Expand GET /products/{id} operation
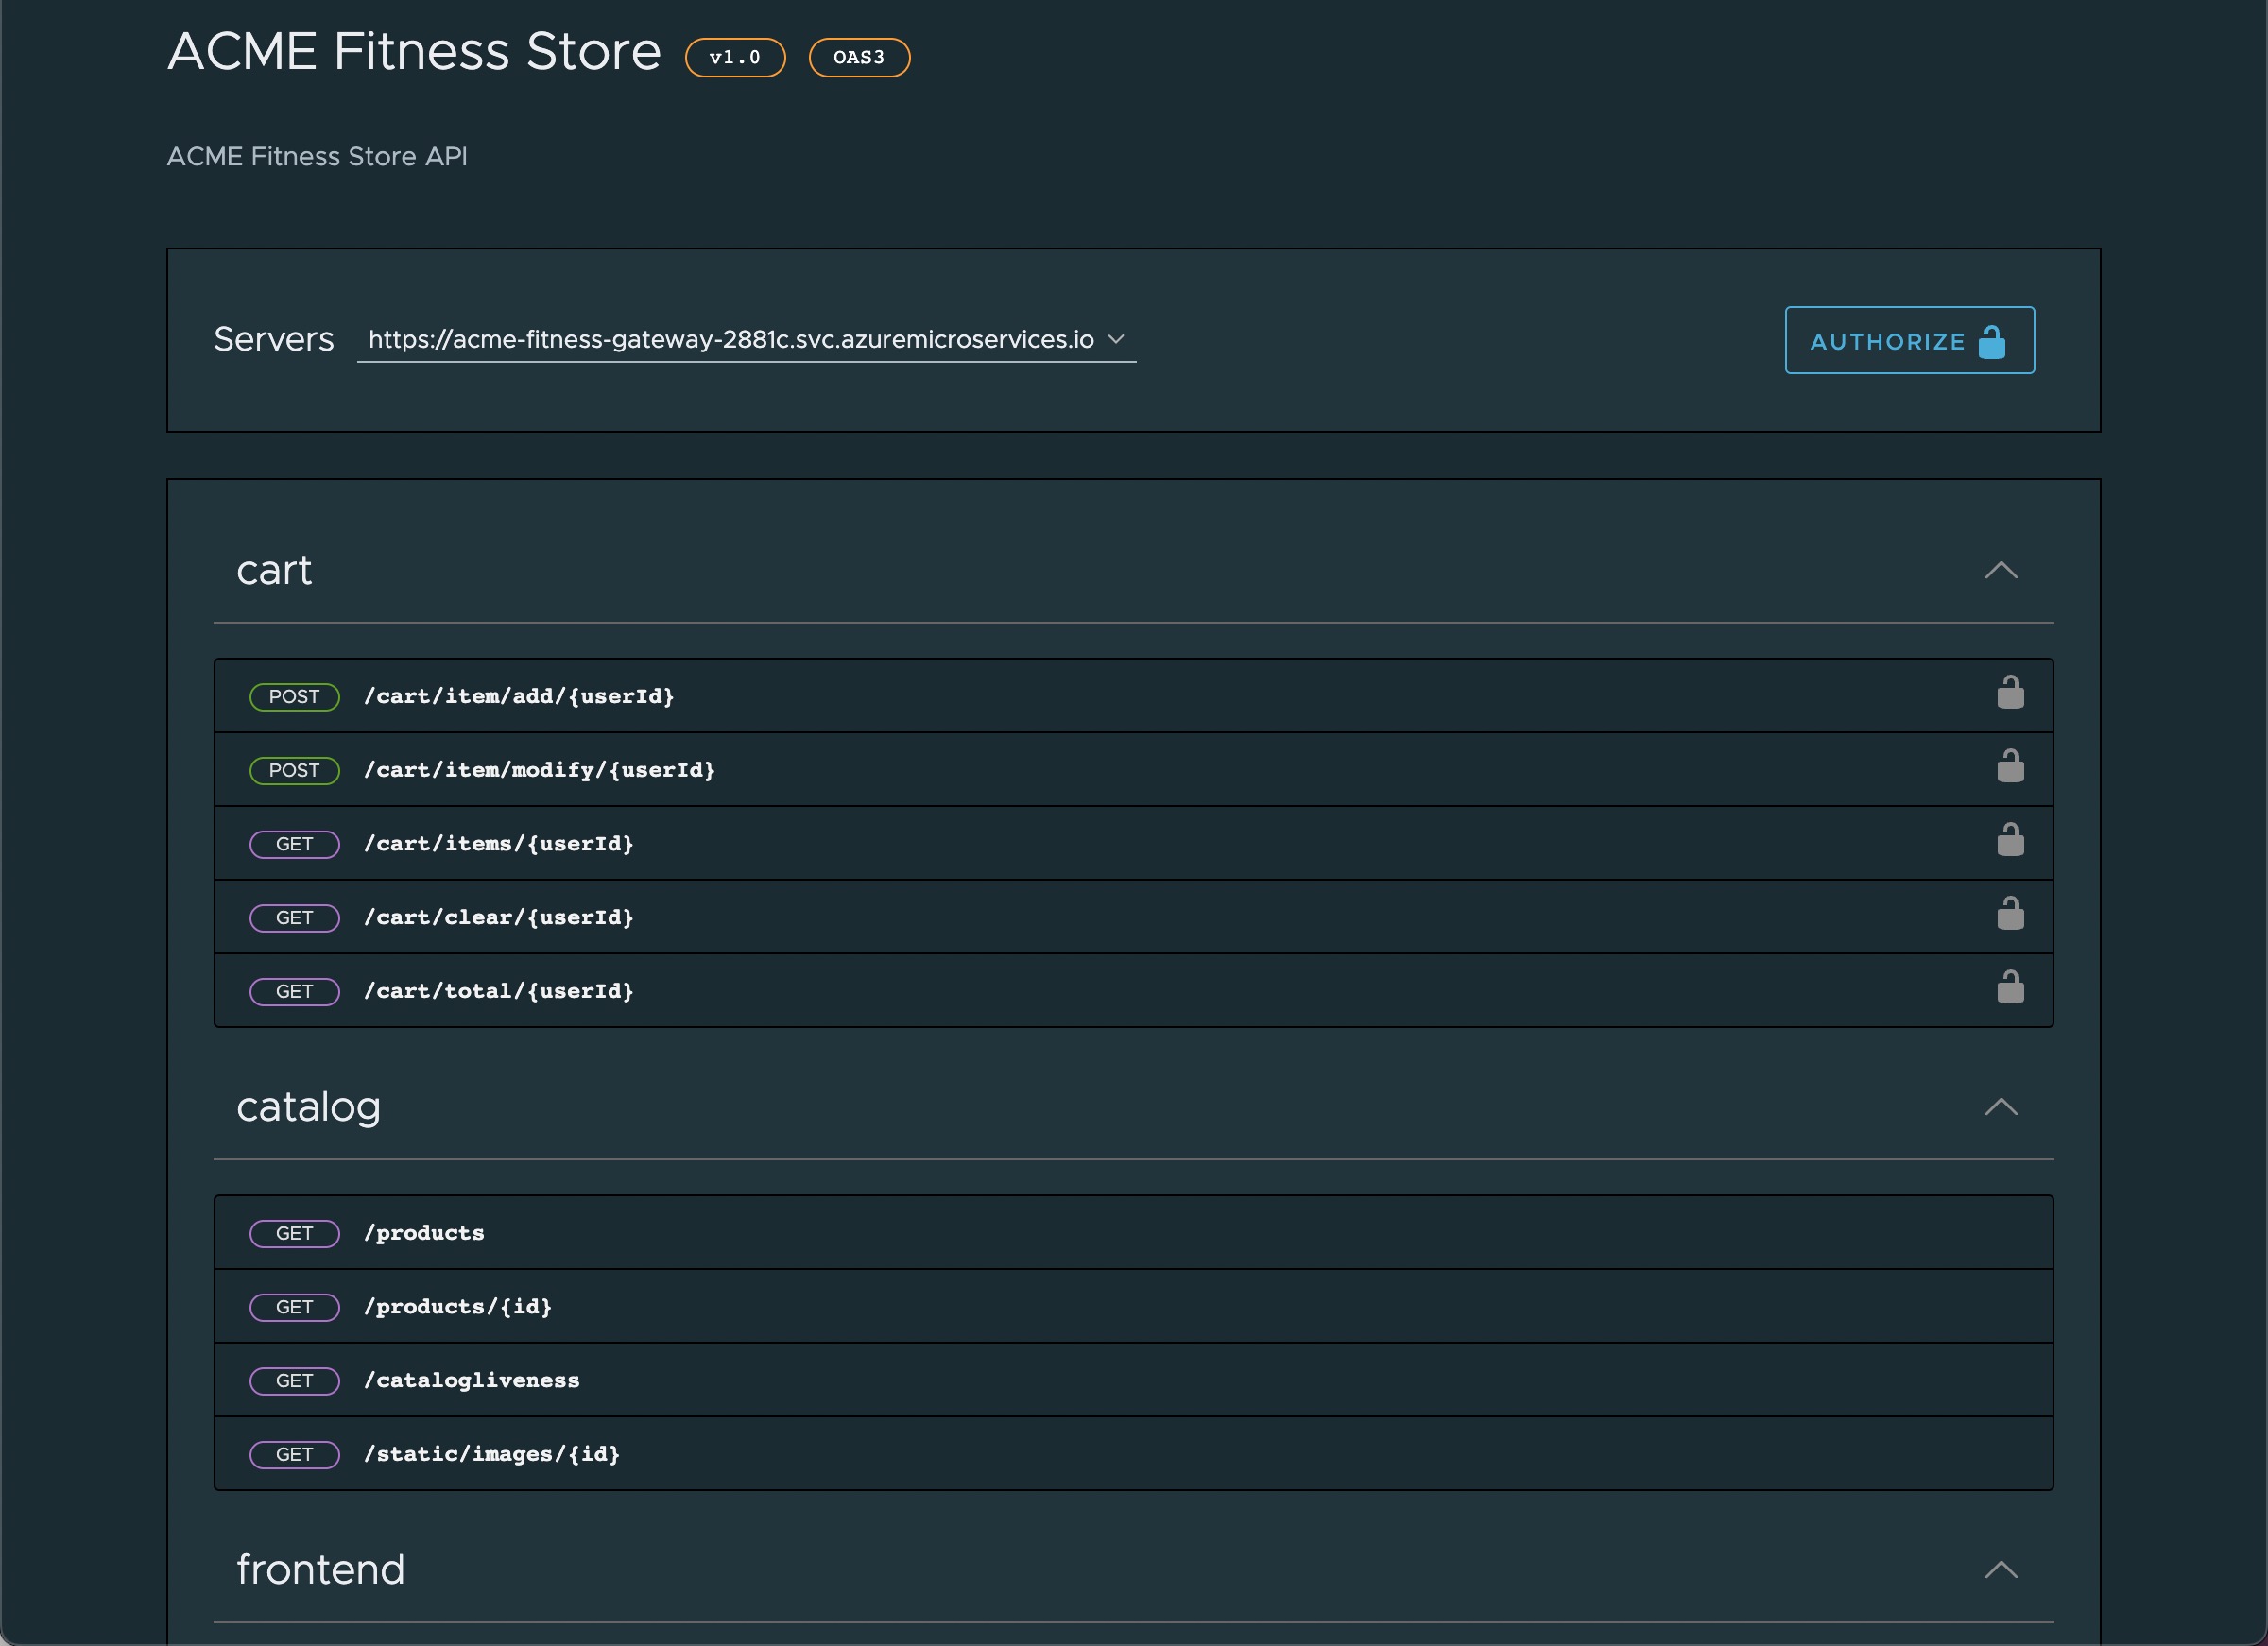2268x1646 pixels. [x=458, y=1307]
